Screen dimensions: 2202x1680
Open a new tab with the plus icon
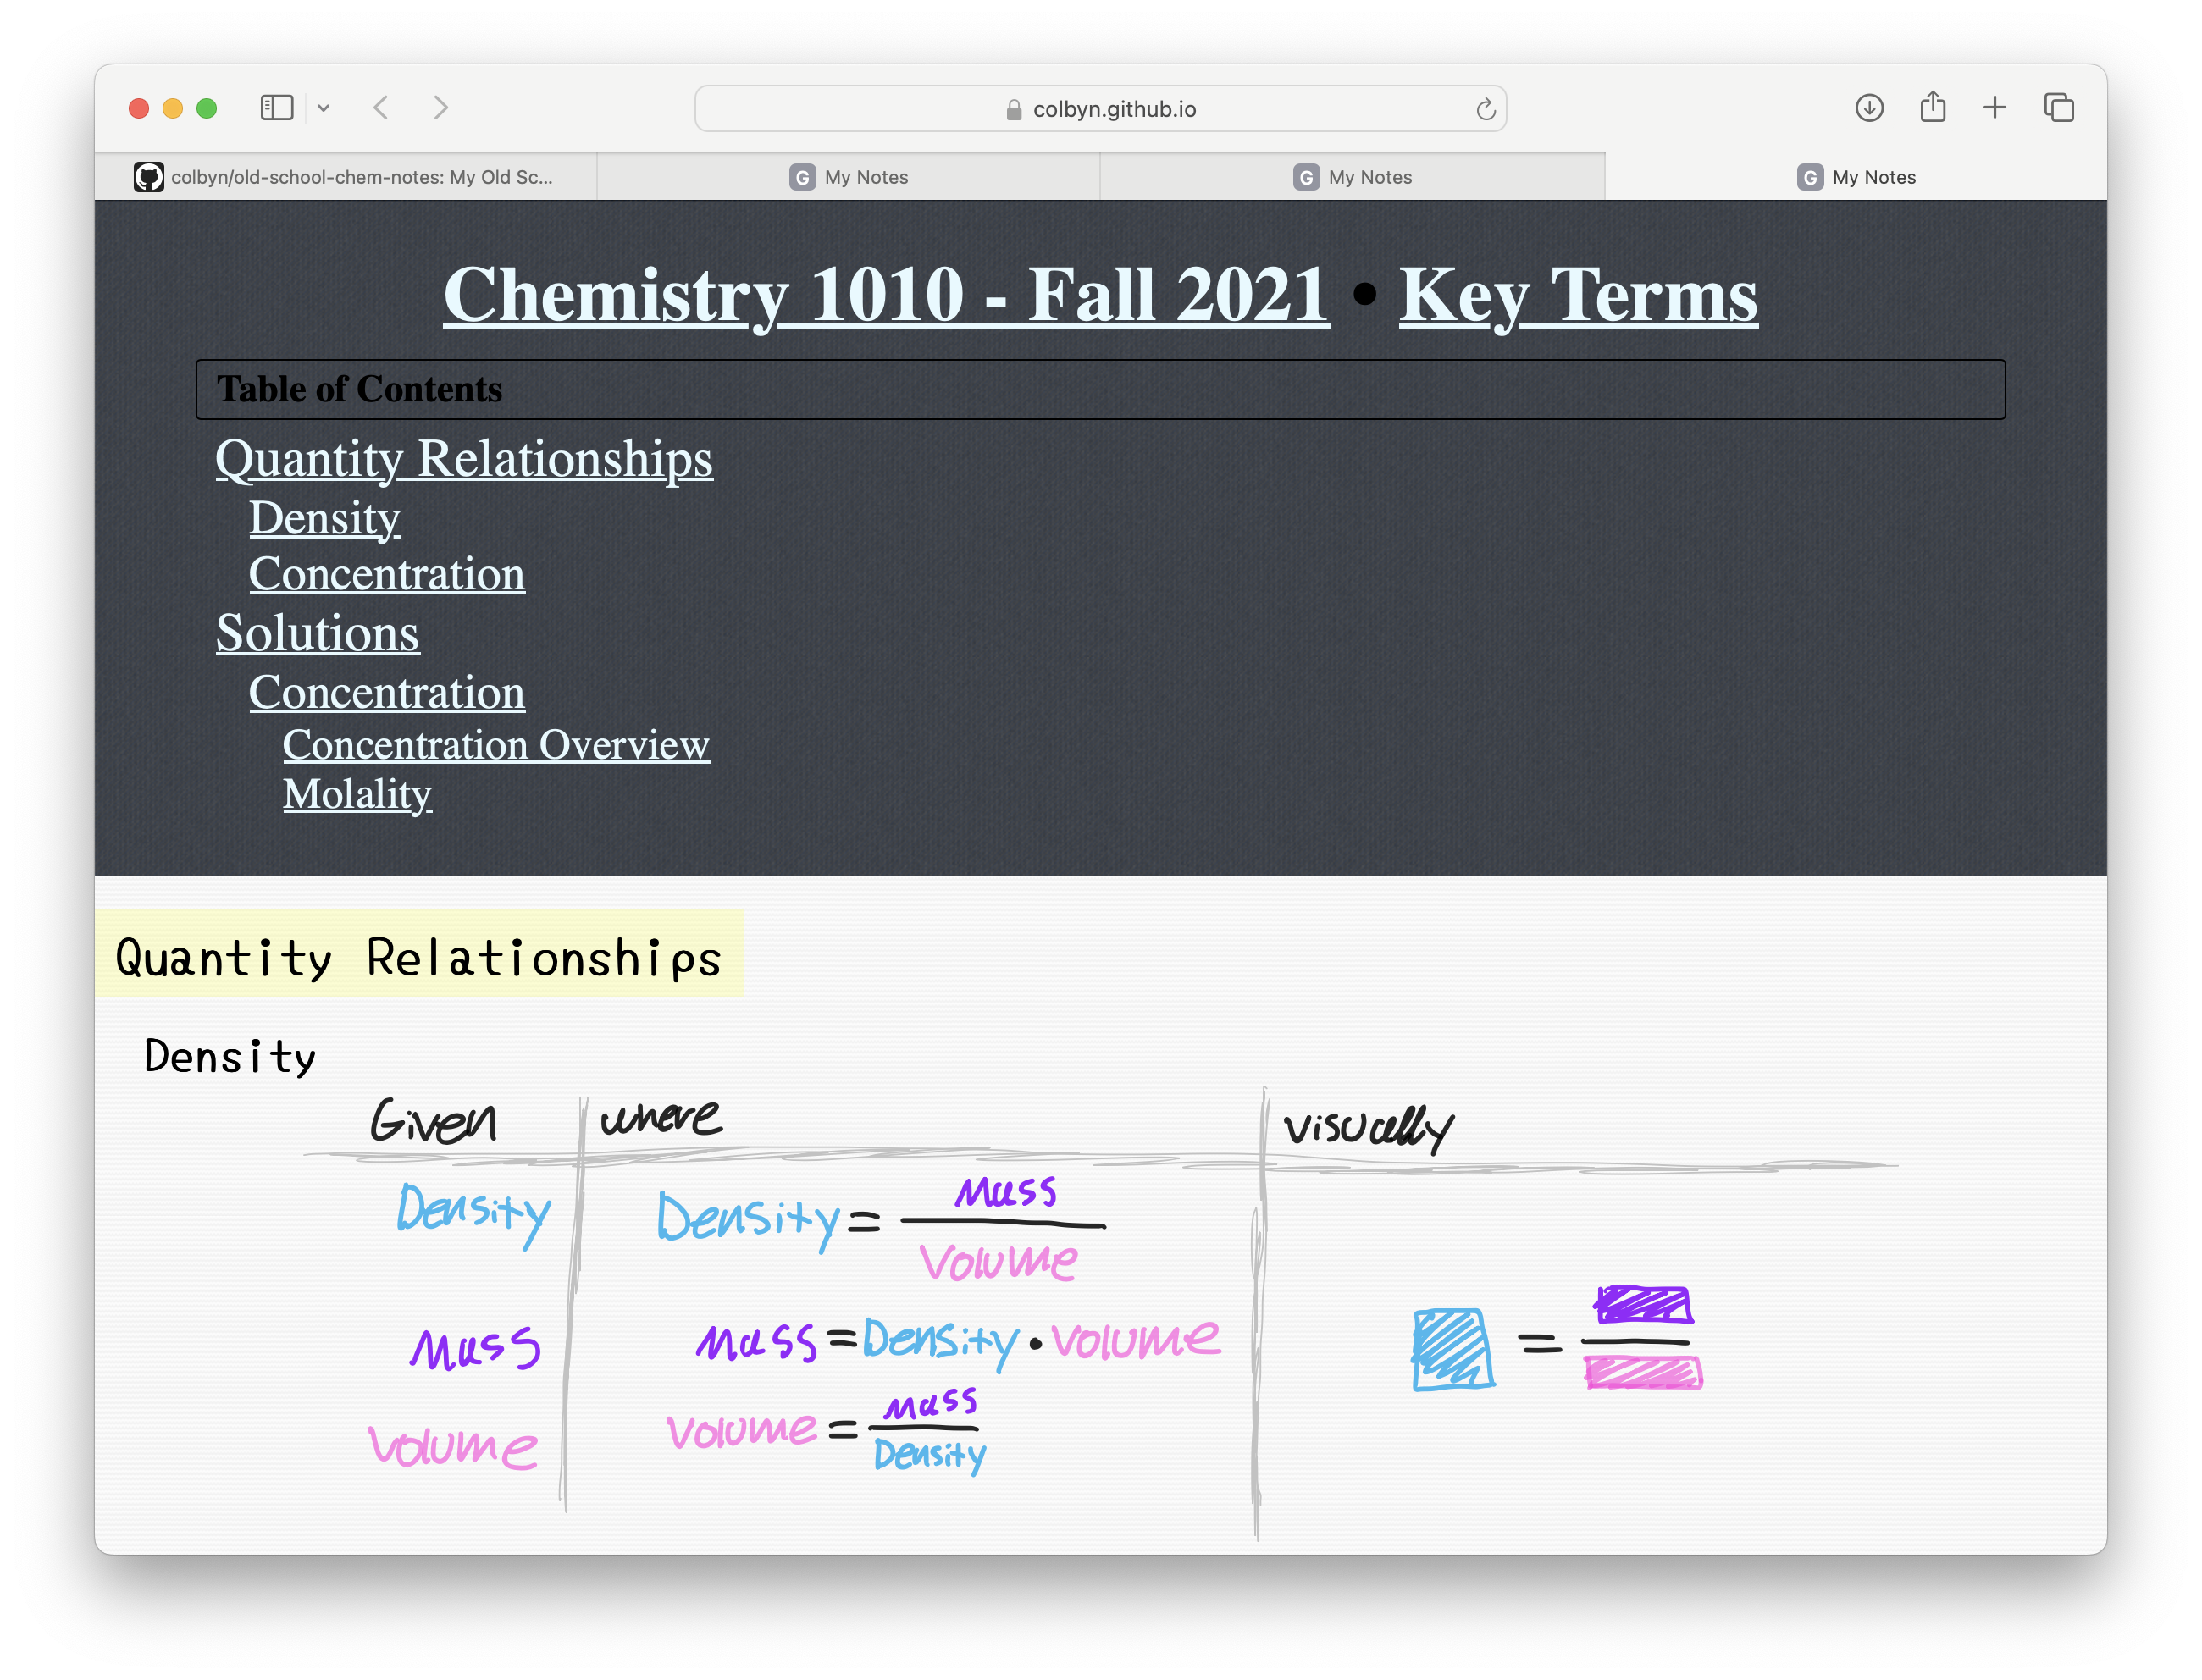point(1995,107)
